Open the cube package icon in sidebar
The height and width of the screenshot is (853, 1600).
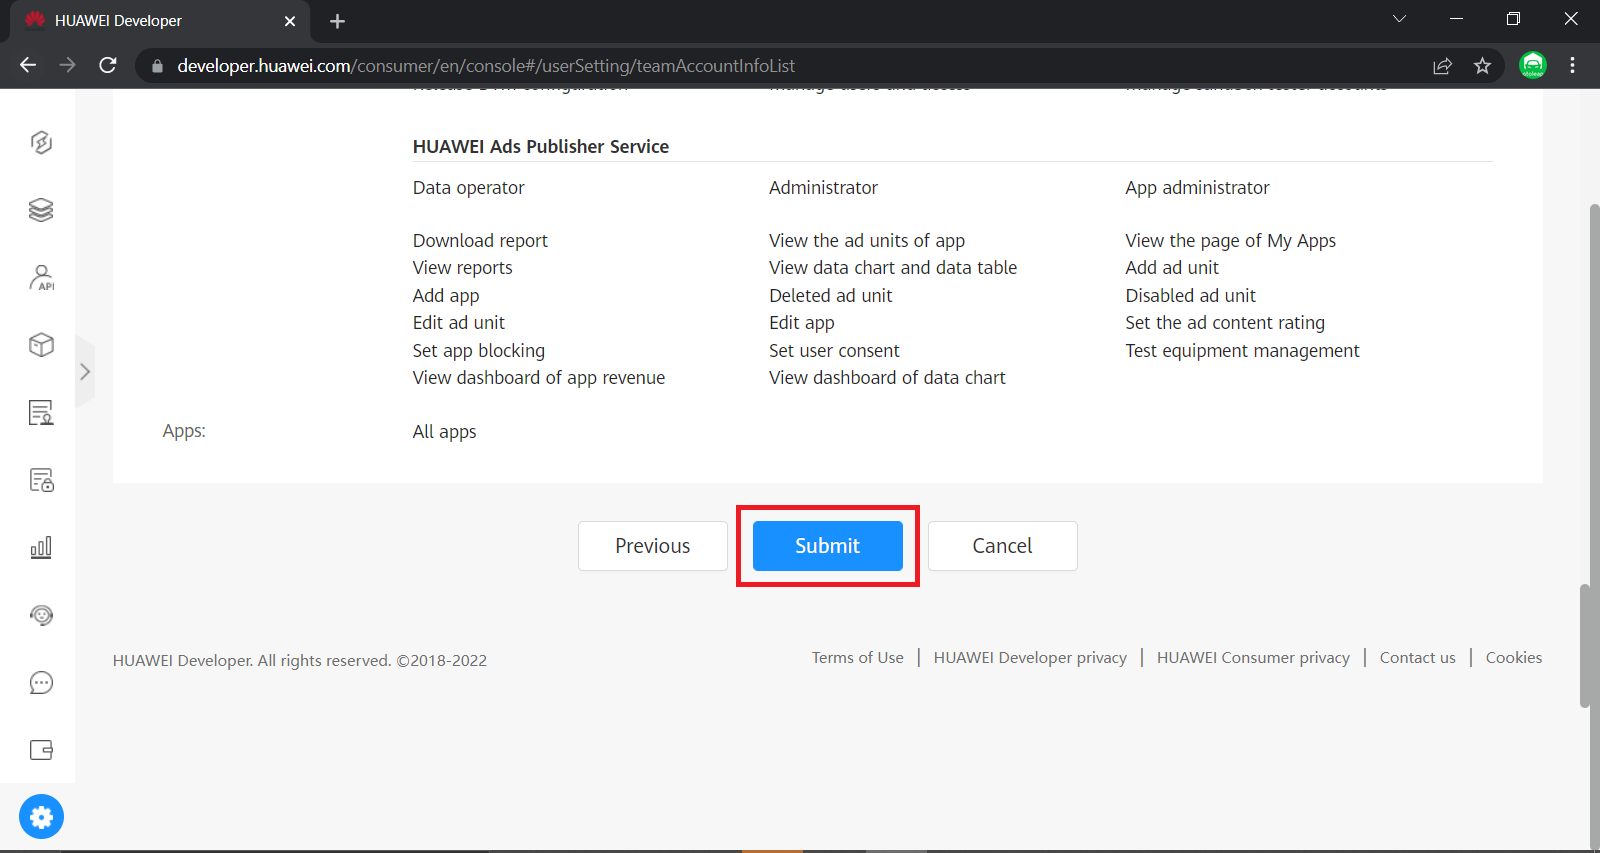[x=41, y=345]
